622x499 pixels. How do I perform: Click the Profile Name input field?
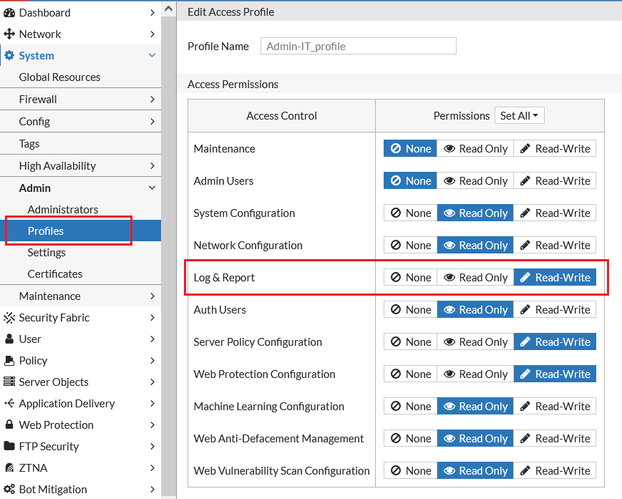tap(357, 46)
